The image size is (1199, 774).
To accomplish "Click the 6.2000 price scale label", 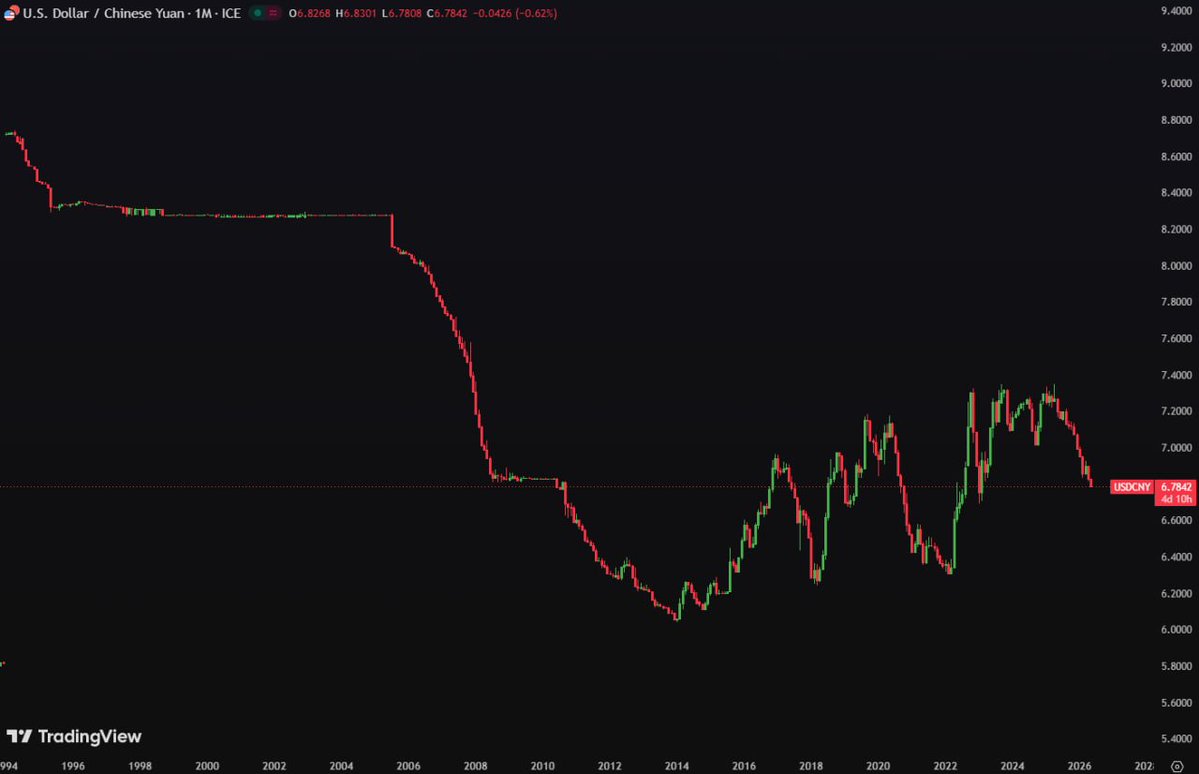I will coord(1176,594).
